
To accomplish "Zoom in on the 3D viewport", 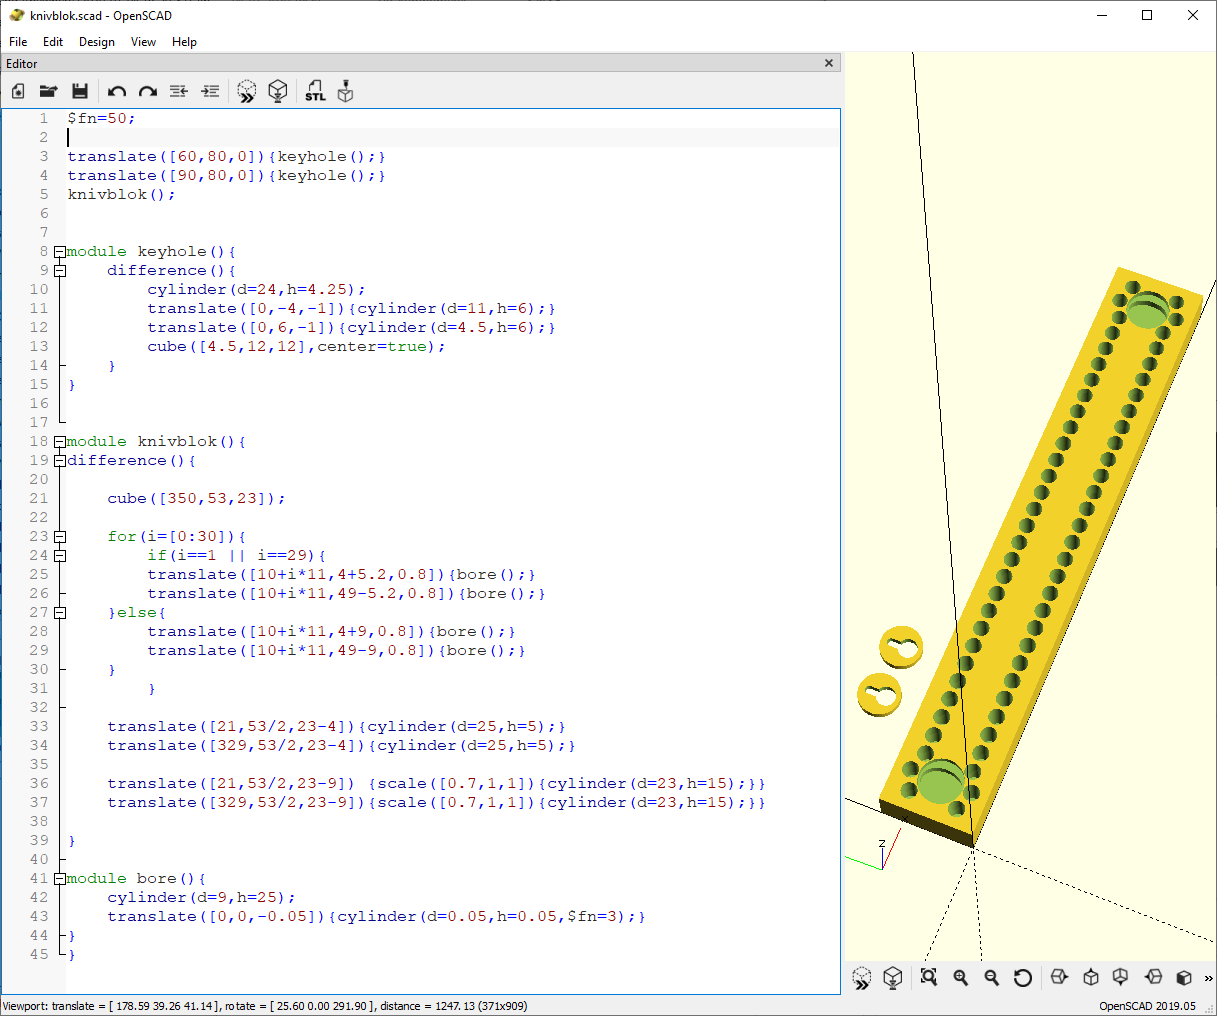I will tap(960, 978).
